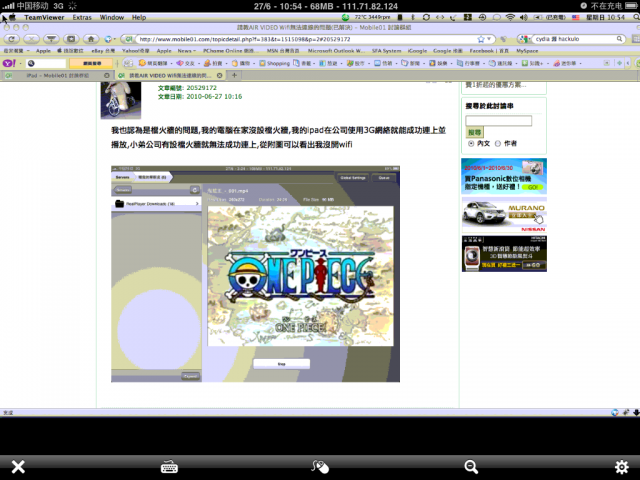Image resolution: width=640 pixels, height=480 pixels.
Task: Click Yahoo toolbar add plus icon
Action: 620,63
